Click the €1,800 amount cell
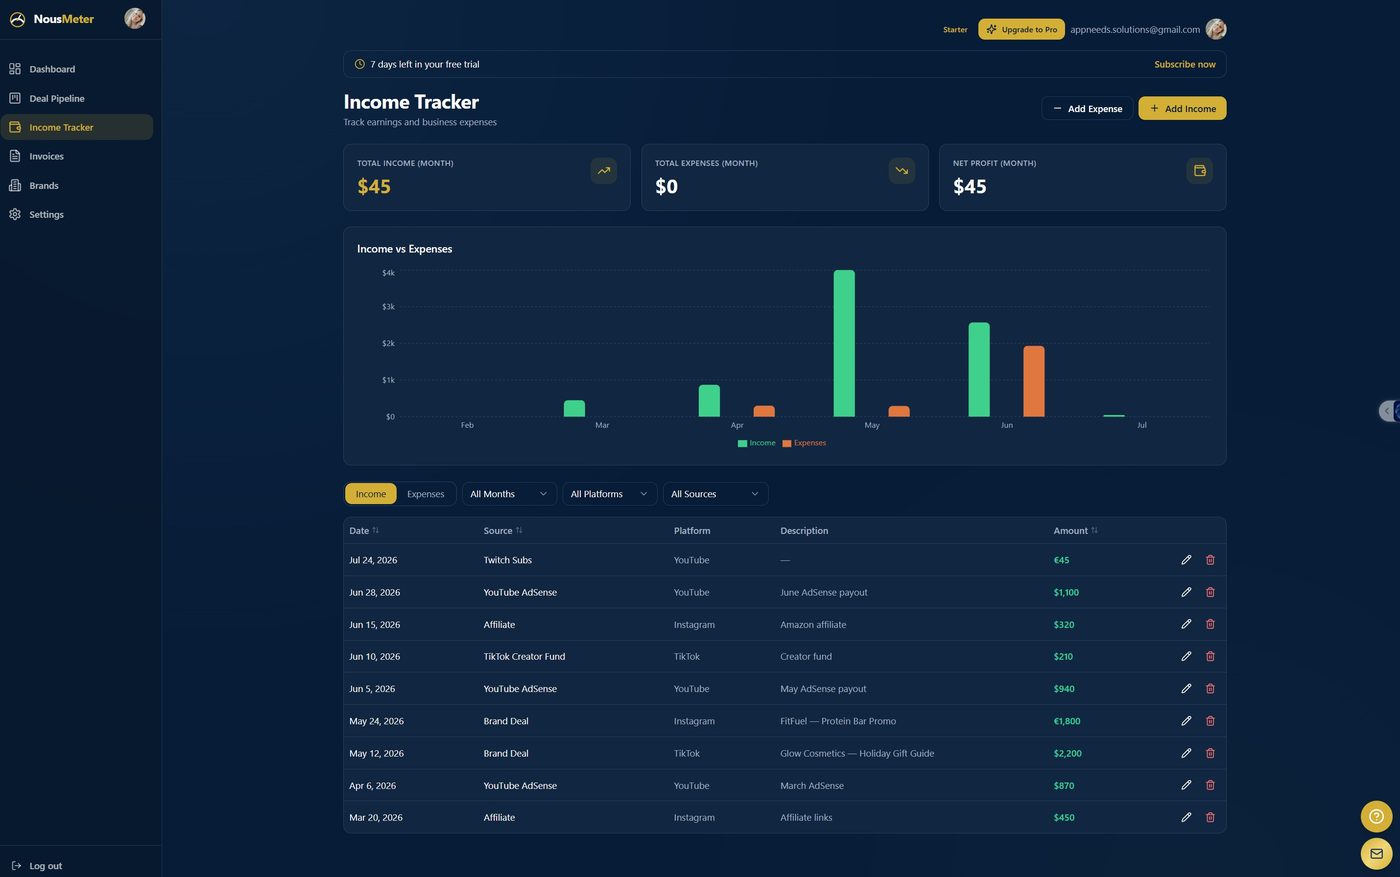The image size is (1400, 877). pos(1067,721)
